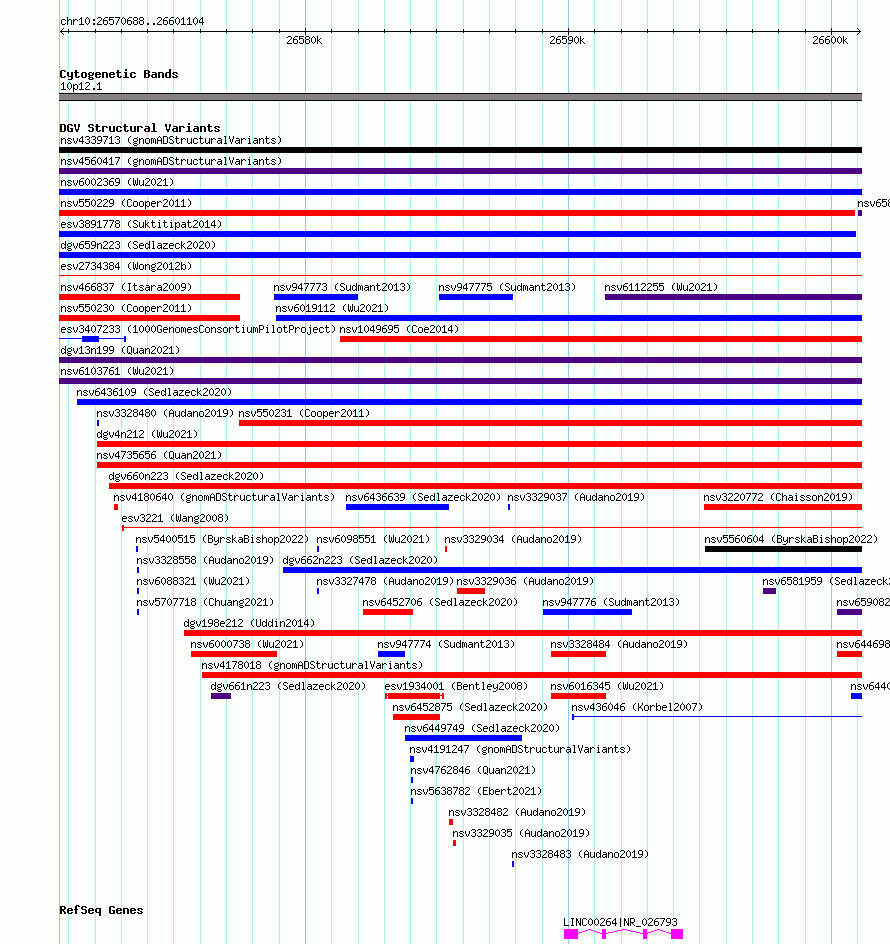Click nsv4178018 gnomADStructuralVariants label

click(312, 667)
